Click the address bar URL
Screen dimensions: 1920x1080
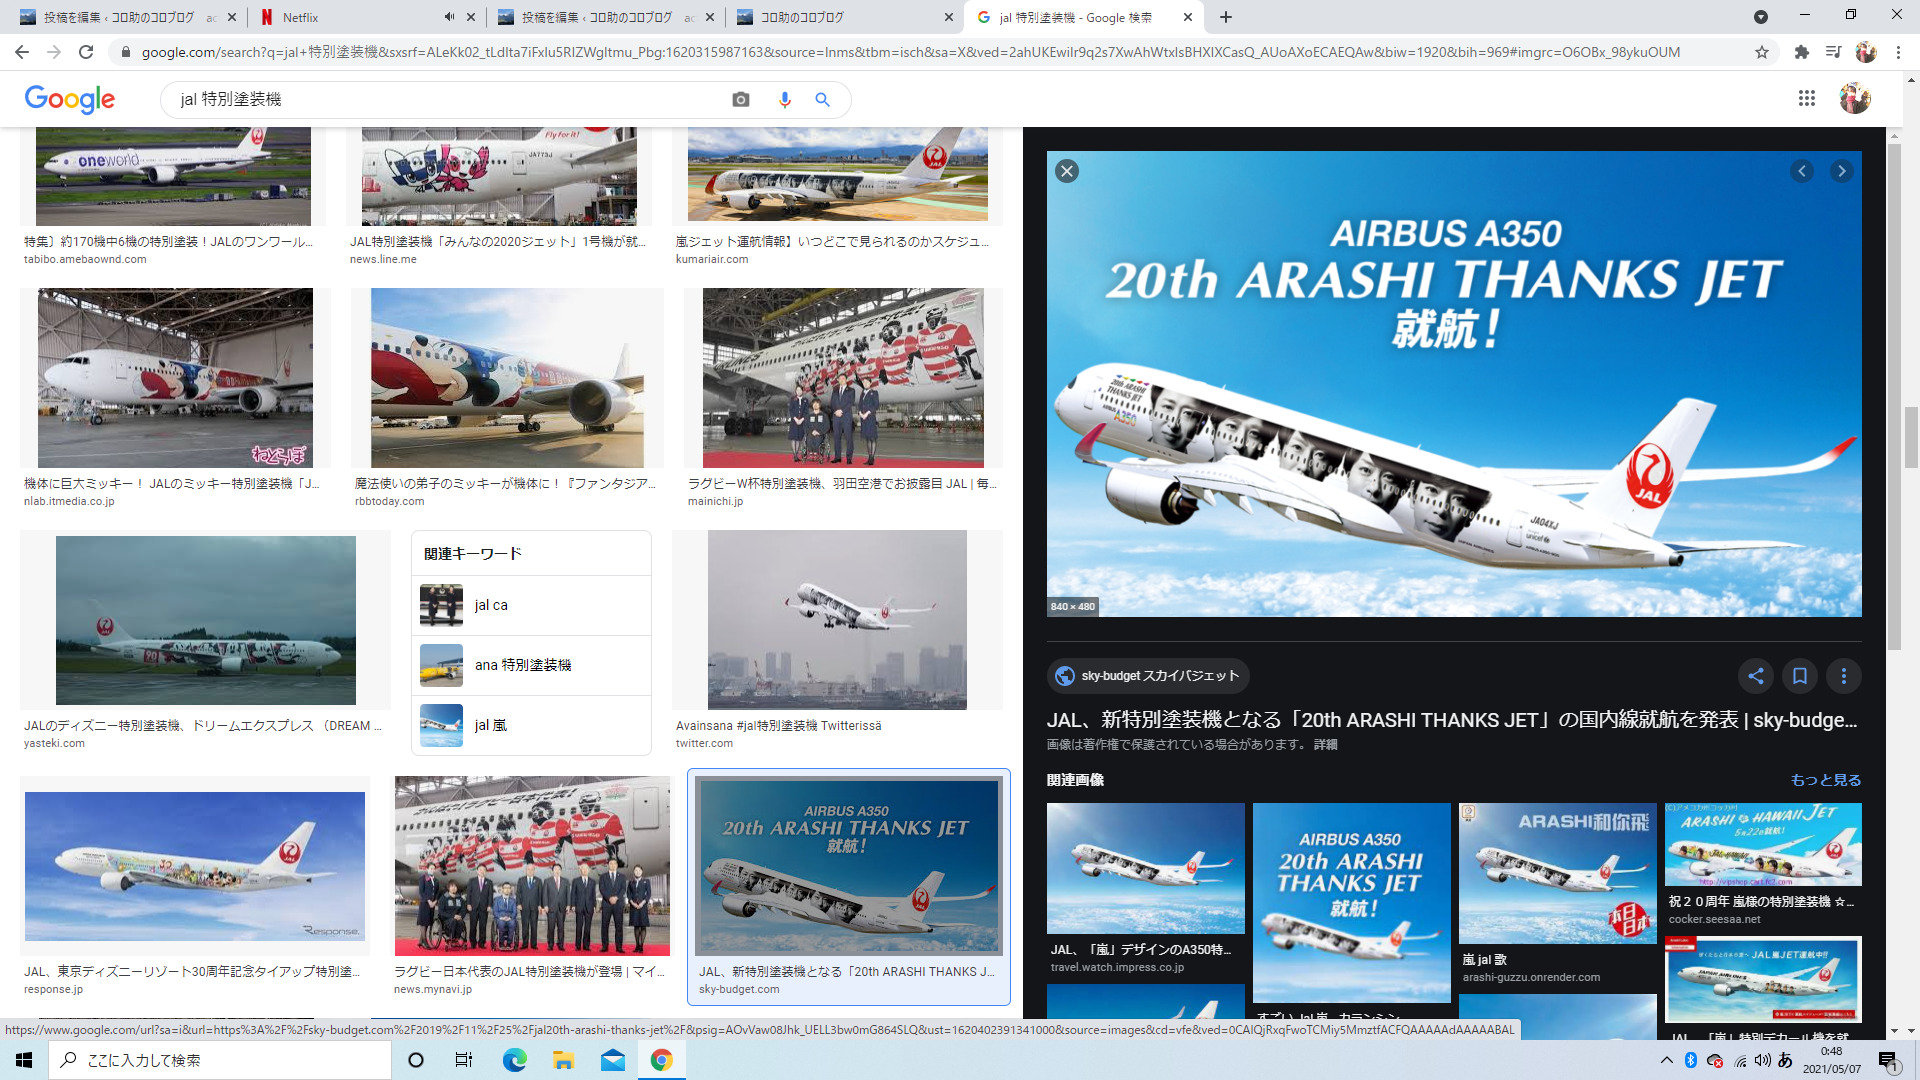tap(910, 52)
